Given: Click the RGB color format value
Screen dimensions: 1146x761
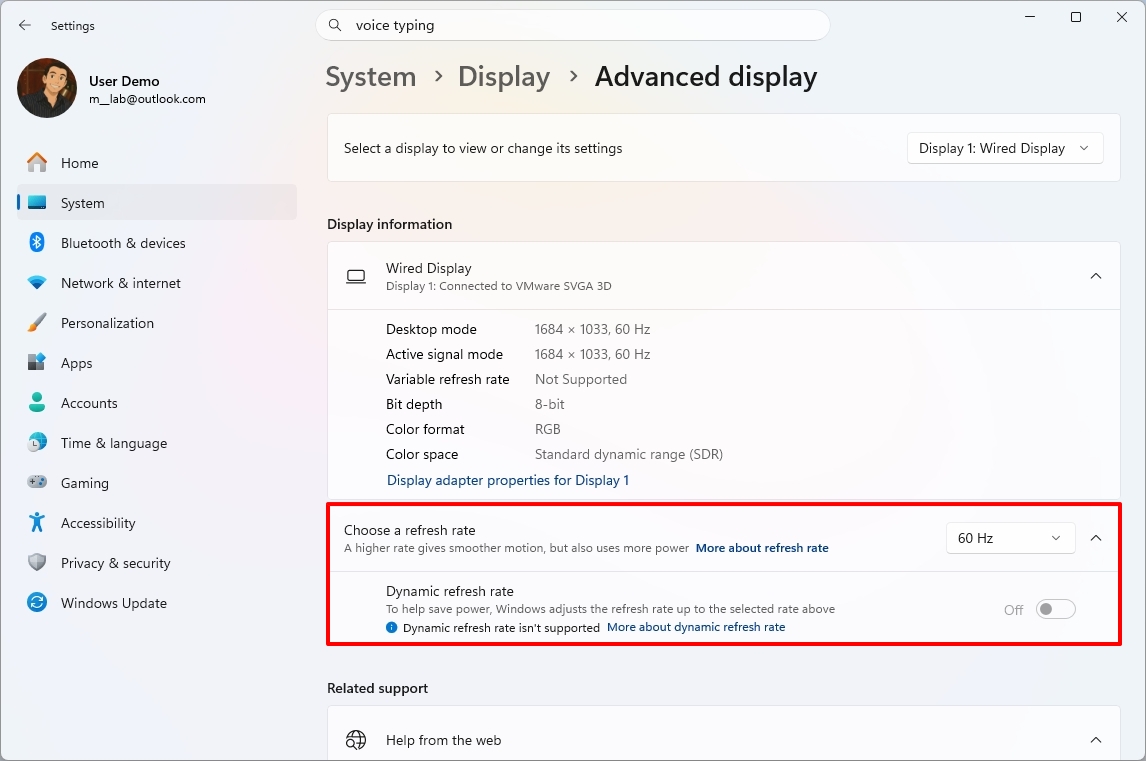Looking at the screenshot, I should (x=547, y=429).
